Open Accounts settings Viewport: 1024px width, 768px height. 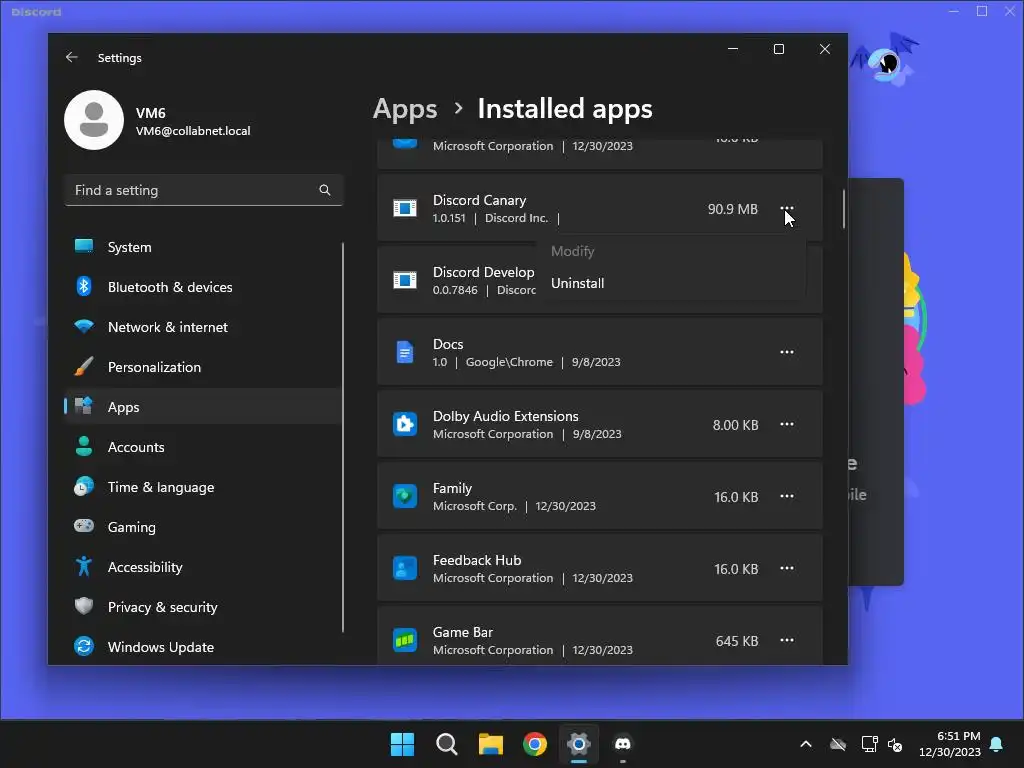click(204, 447)
